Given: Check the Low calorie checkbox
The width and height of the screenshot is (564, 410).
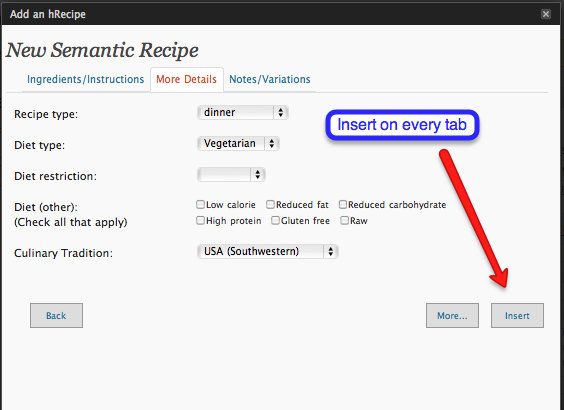Looking at the screenshot, I should tap(200, 205).
